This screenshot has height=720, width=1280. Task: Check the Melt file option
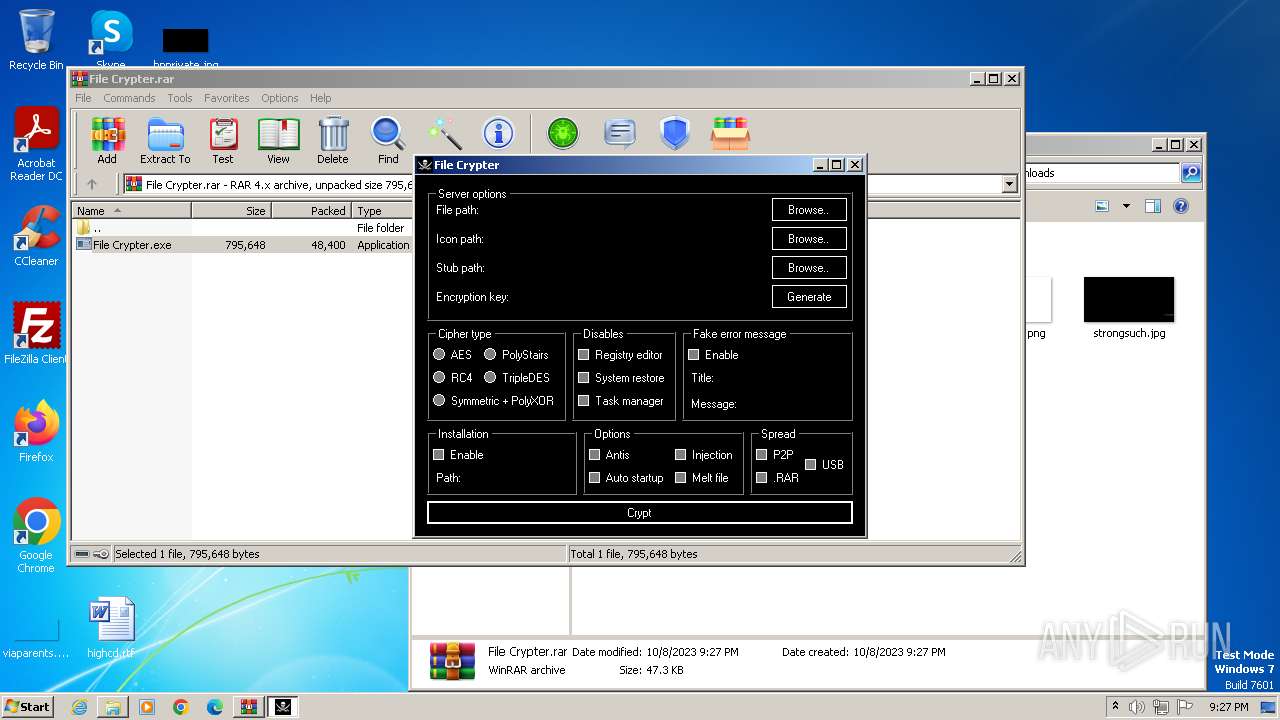click(x=681, y=477)
